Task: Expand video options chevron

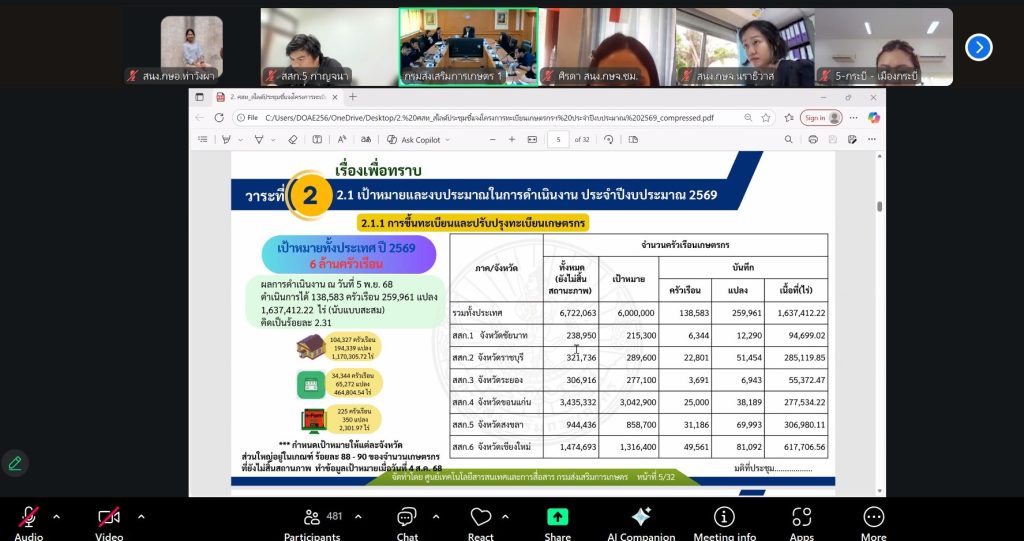Action: coord(141,516)
